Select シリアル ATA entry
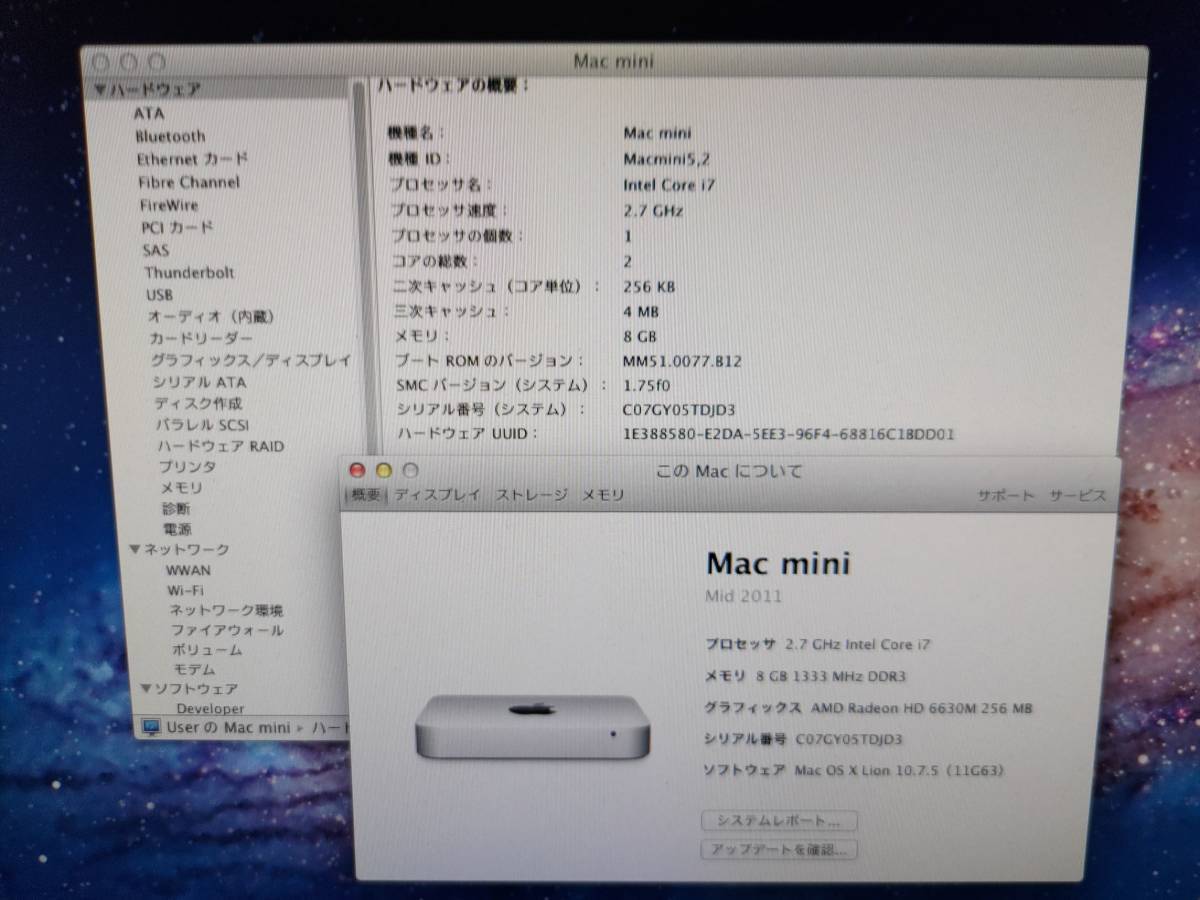 199,382
